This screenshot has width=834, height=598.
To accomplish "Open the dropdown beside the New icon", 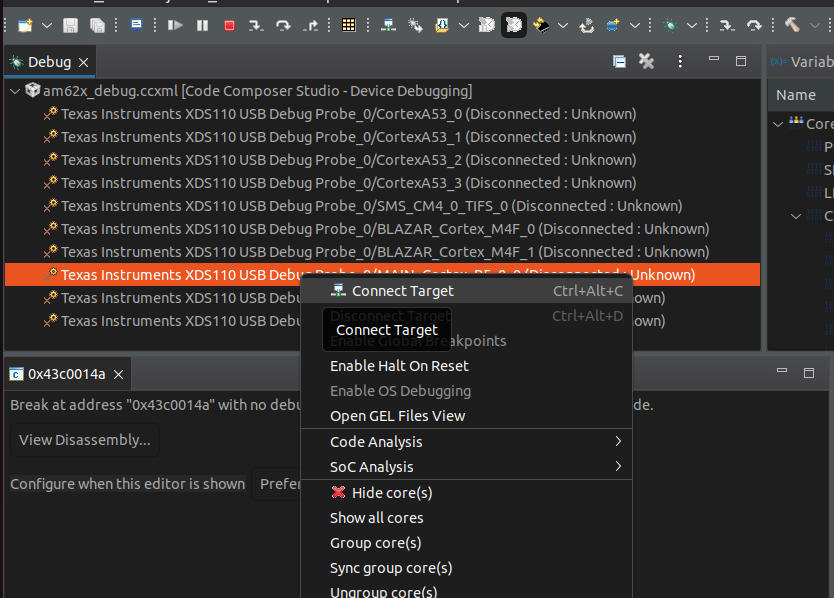I will click(x=47, y=25).
